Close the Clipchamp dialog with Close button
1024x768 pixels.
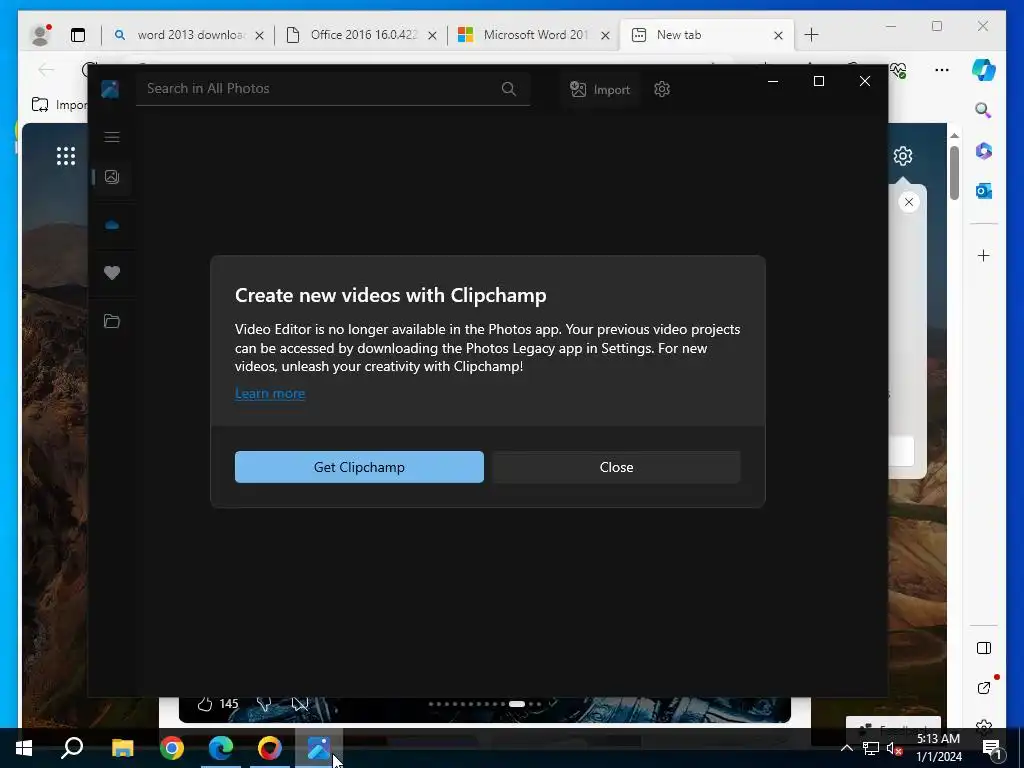[x=616, y=467]
